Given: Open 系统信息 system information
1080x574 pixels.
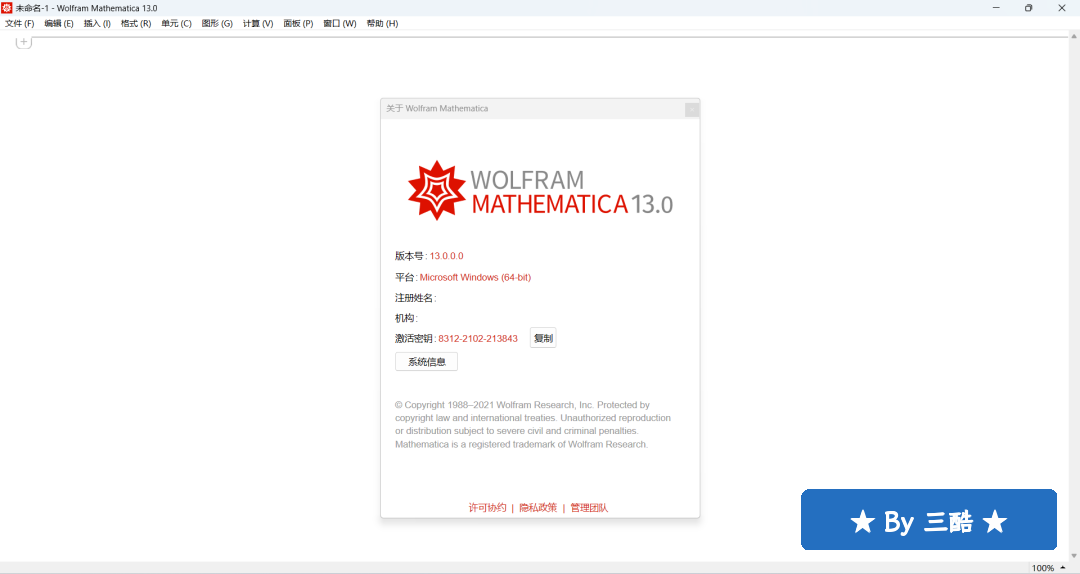Looking at the screenshot, I should tap(426, 362).
